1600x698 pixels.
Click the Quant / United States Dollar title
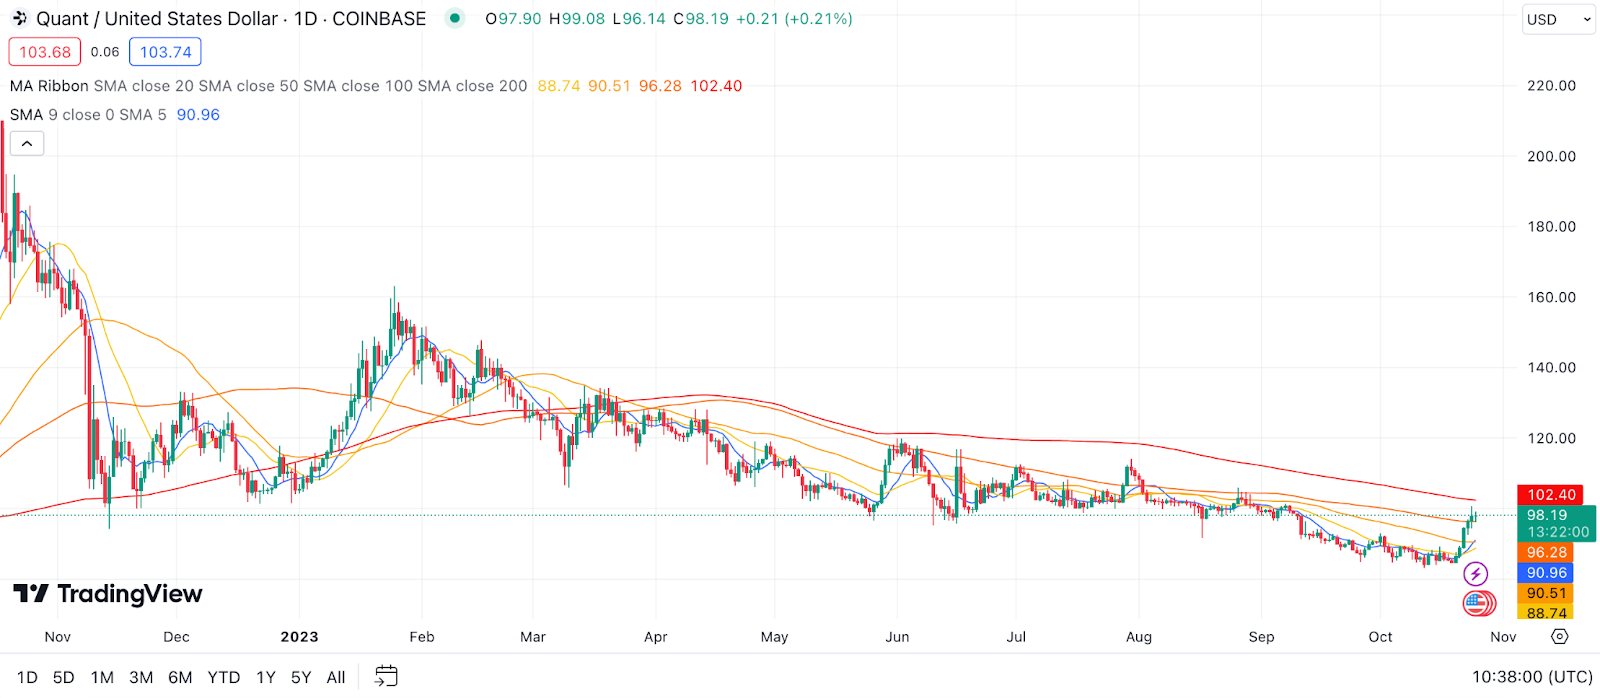pos(157,19)
